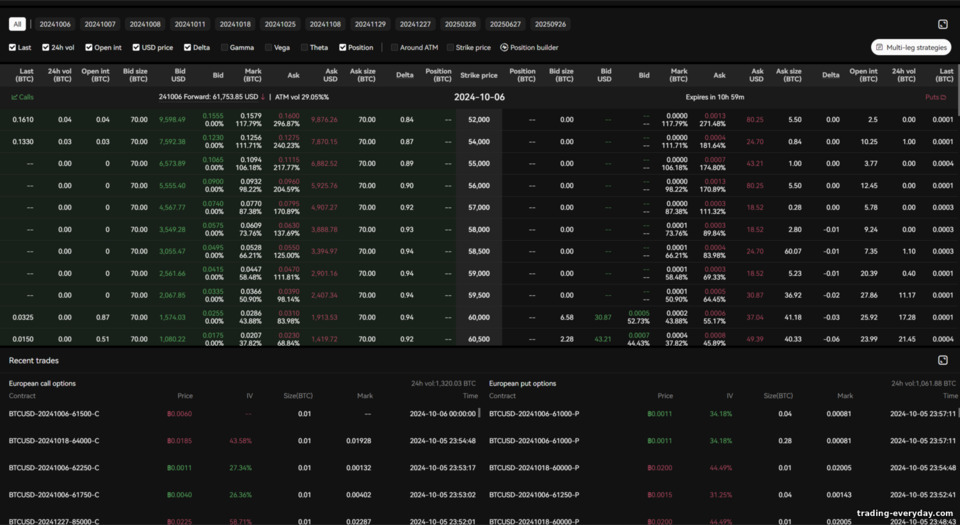Screen dimensions: 960x525
Task: Expand the option chain panel to fullscreen
Action: (x=943, y=24)
